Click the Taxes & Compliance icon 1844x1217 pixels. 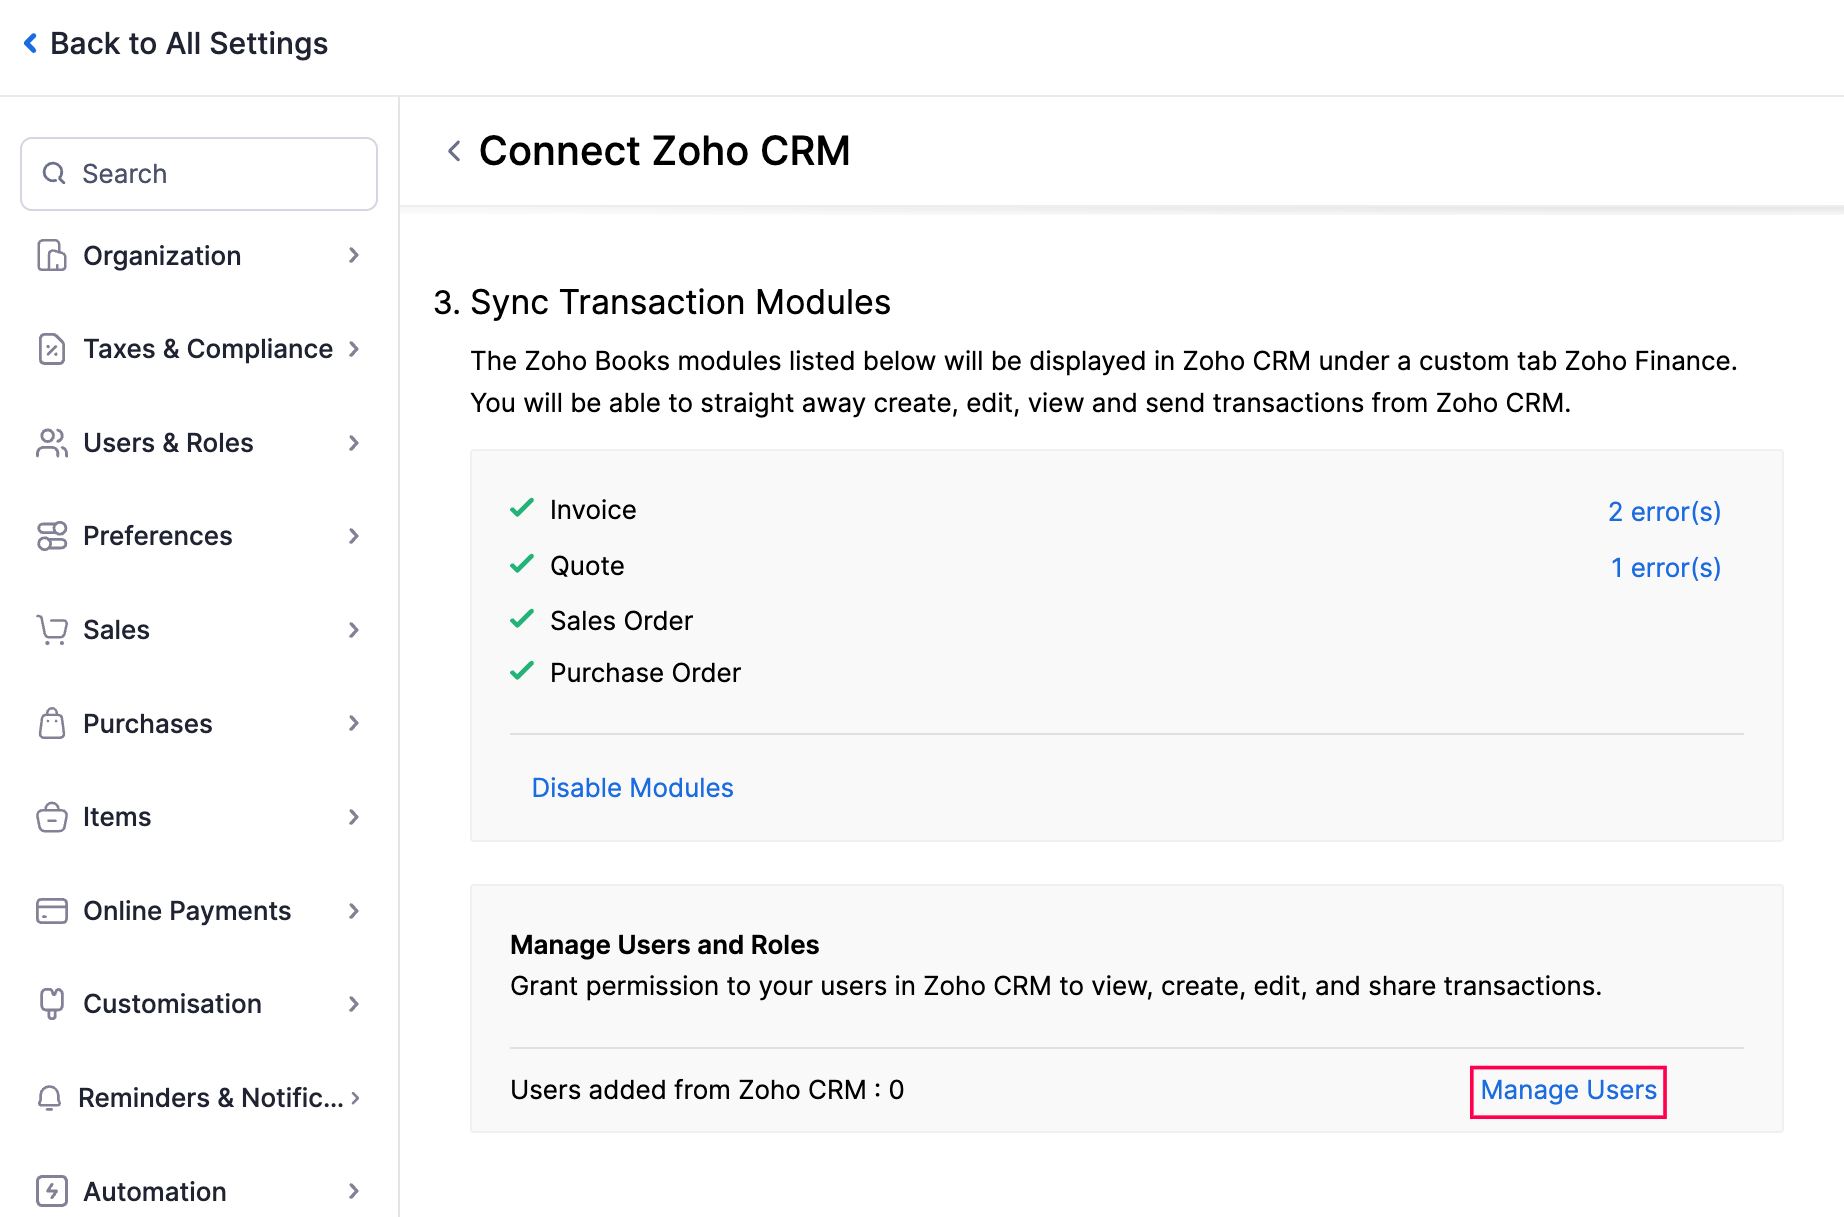click(51, 349)
